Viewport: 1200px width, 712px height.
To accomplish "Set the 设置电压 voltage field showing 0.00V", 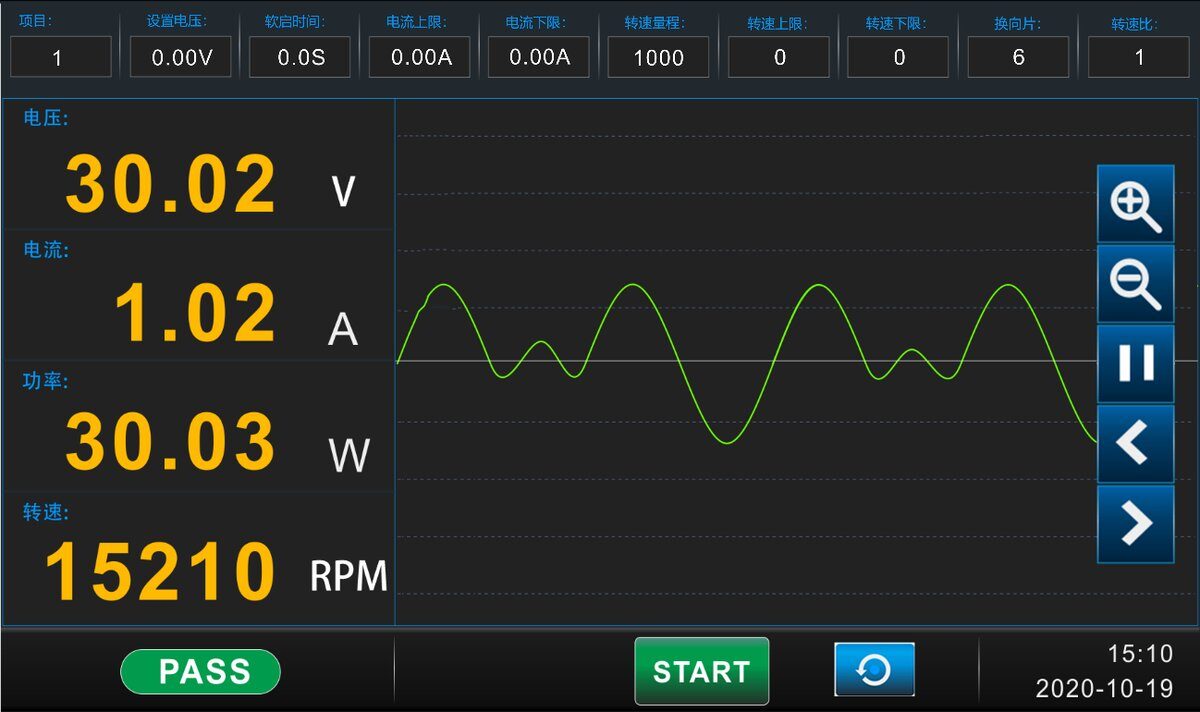I will [181, 57].
